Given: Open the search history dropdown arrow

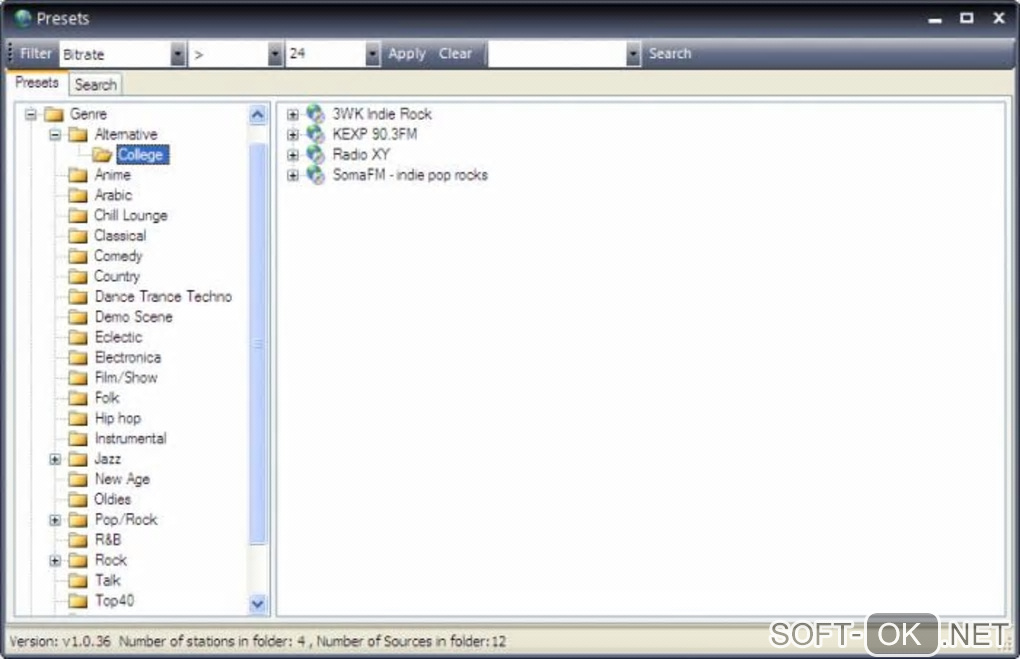Looking at the screenshot, I should (x=634, y=54).
